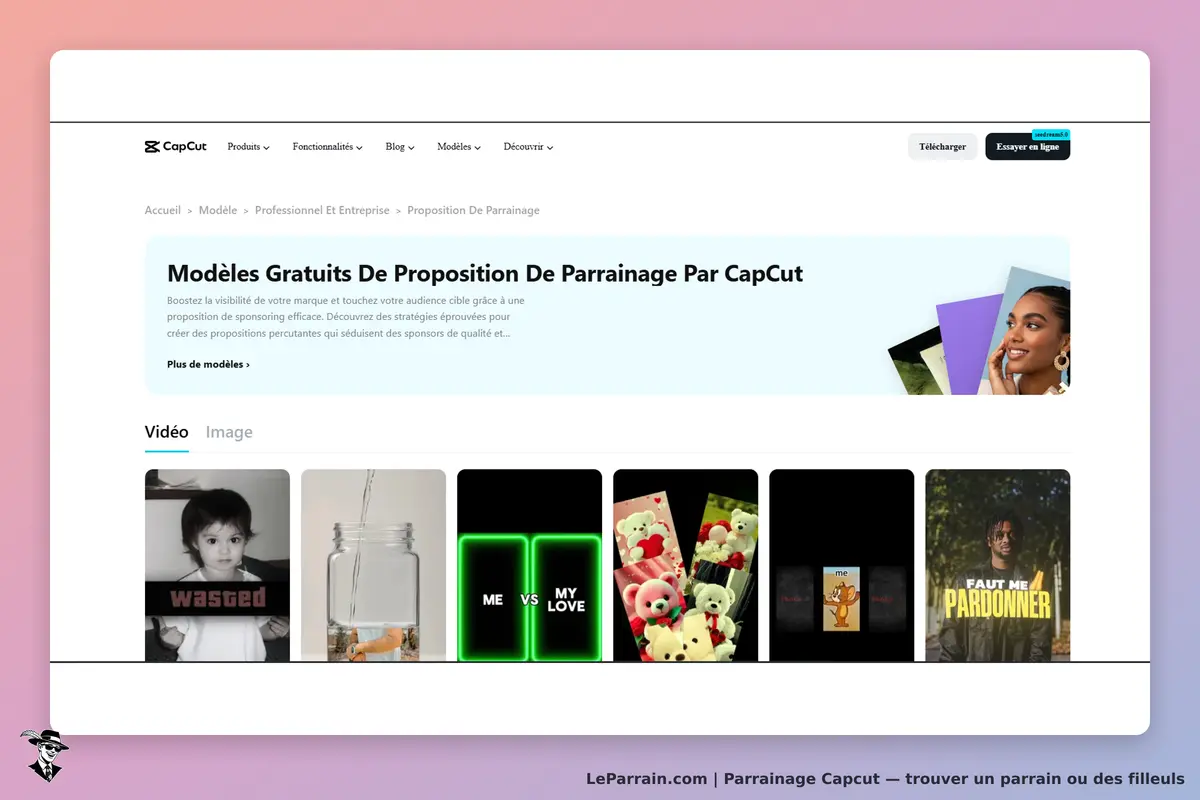1200x800 pixels.
Task: Click the Télécharger button
Action: tap(942, 147)
